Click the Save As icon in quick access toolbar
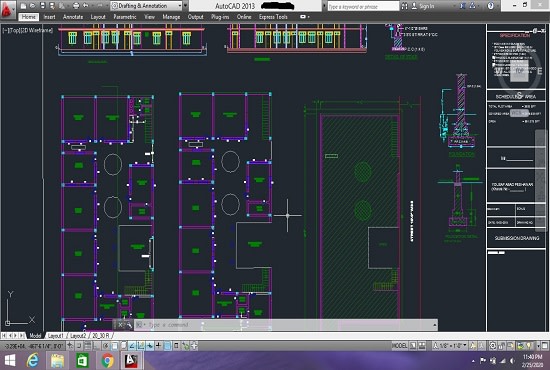Screen dimensions: 550x370 click(x=52, y=6)
